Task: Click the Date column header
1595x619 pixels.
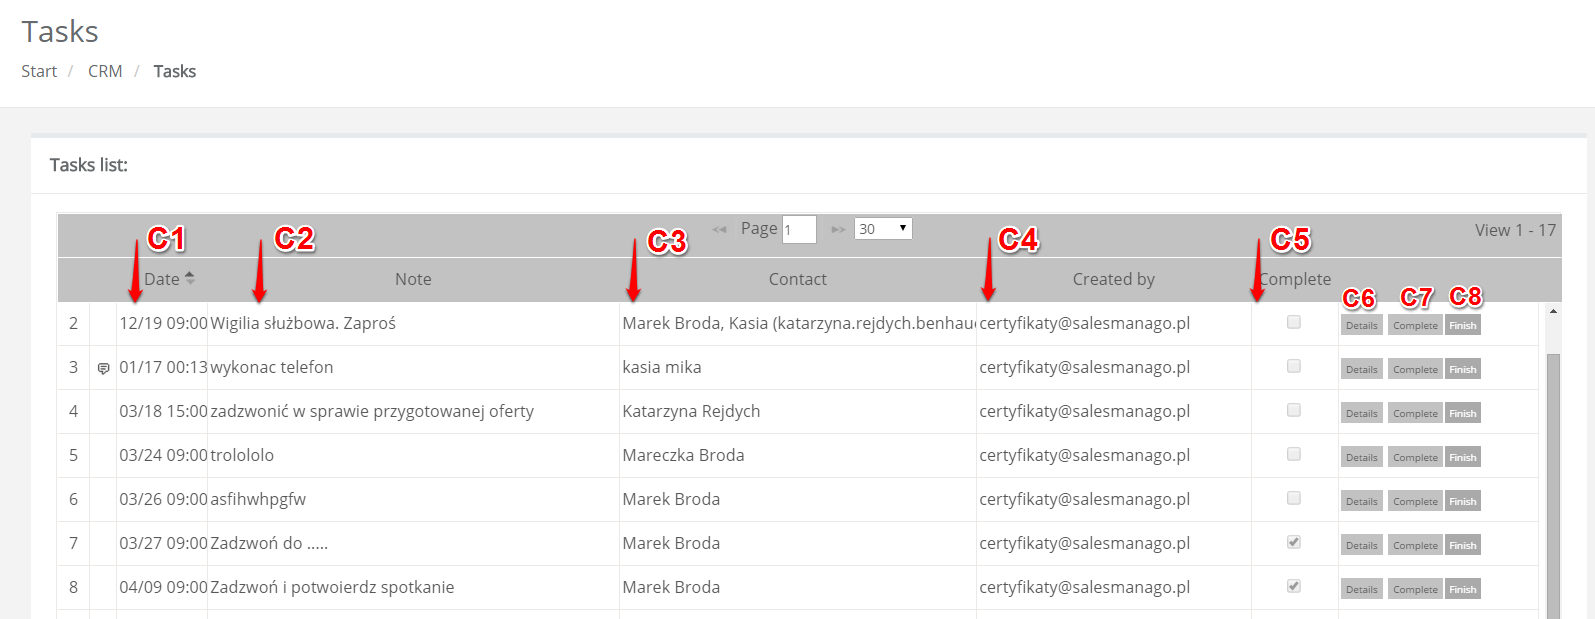Action: [162, 280]
